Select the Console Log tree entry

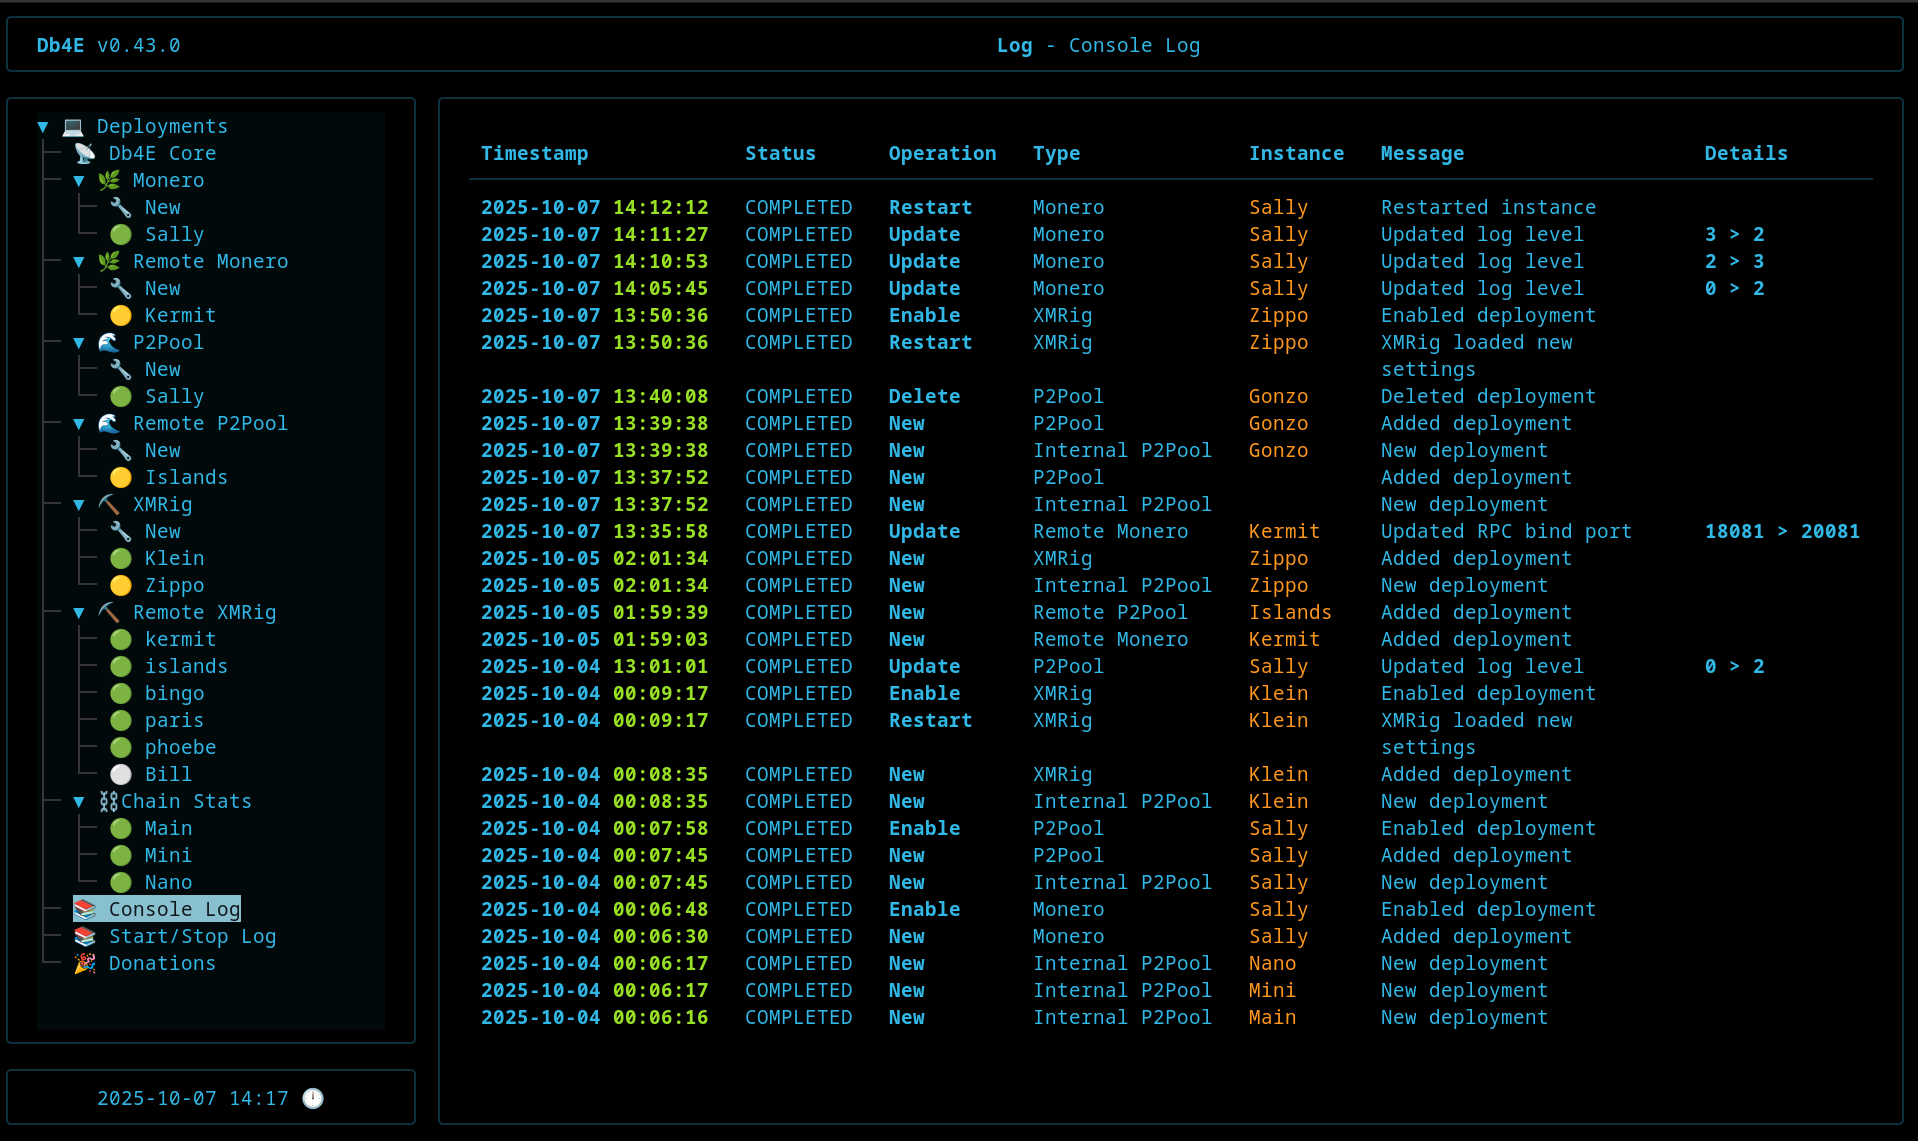[x=174, y=909]
